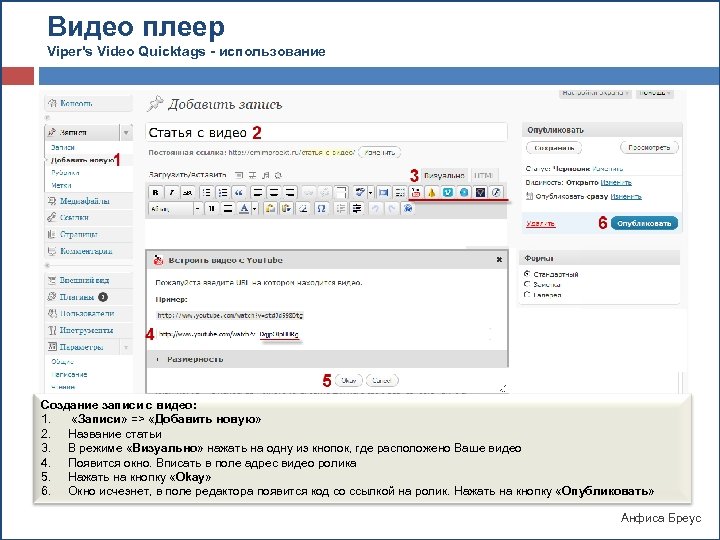Image resolution: width=720 pixels, height=540 pixels.
Task: Click the text color A icon
Action: [244, 209]
